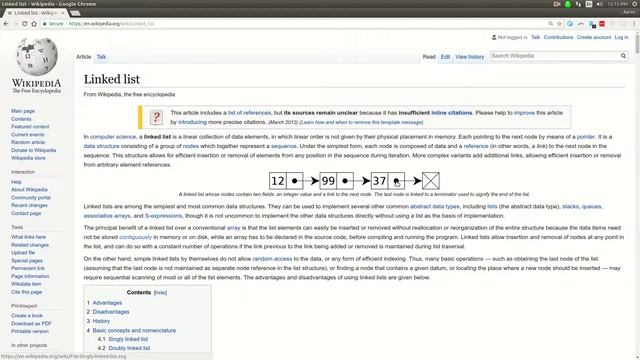Click the green tray notification icon

[x=568, y=4]
